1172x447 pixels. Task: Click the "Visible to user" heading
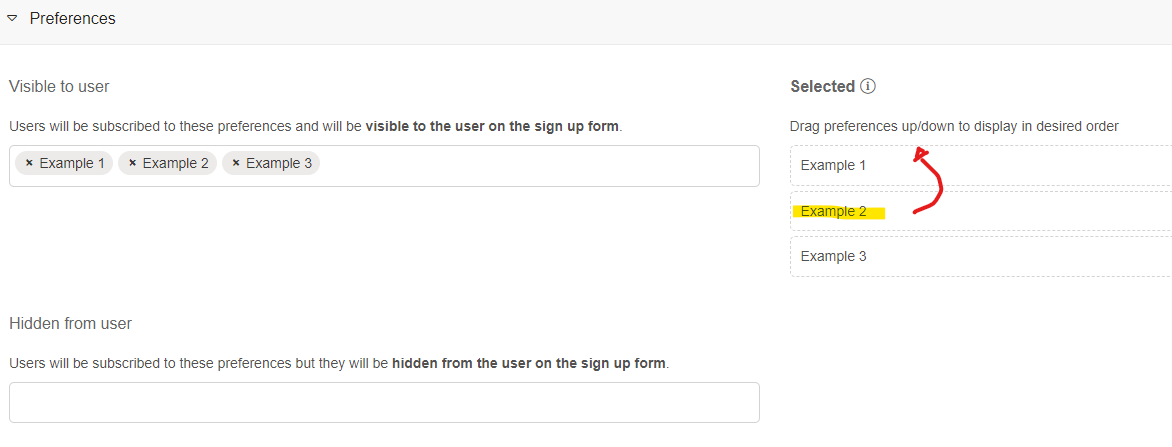(x=59, y=86)
